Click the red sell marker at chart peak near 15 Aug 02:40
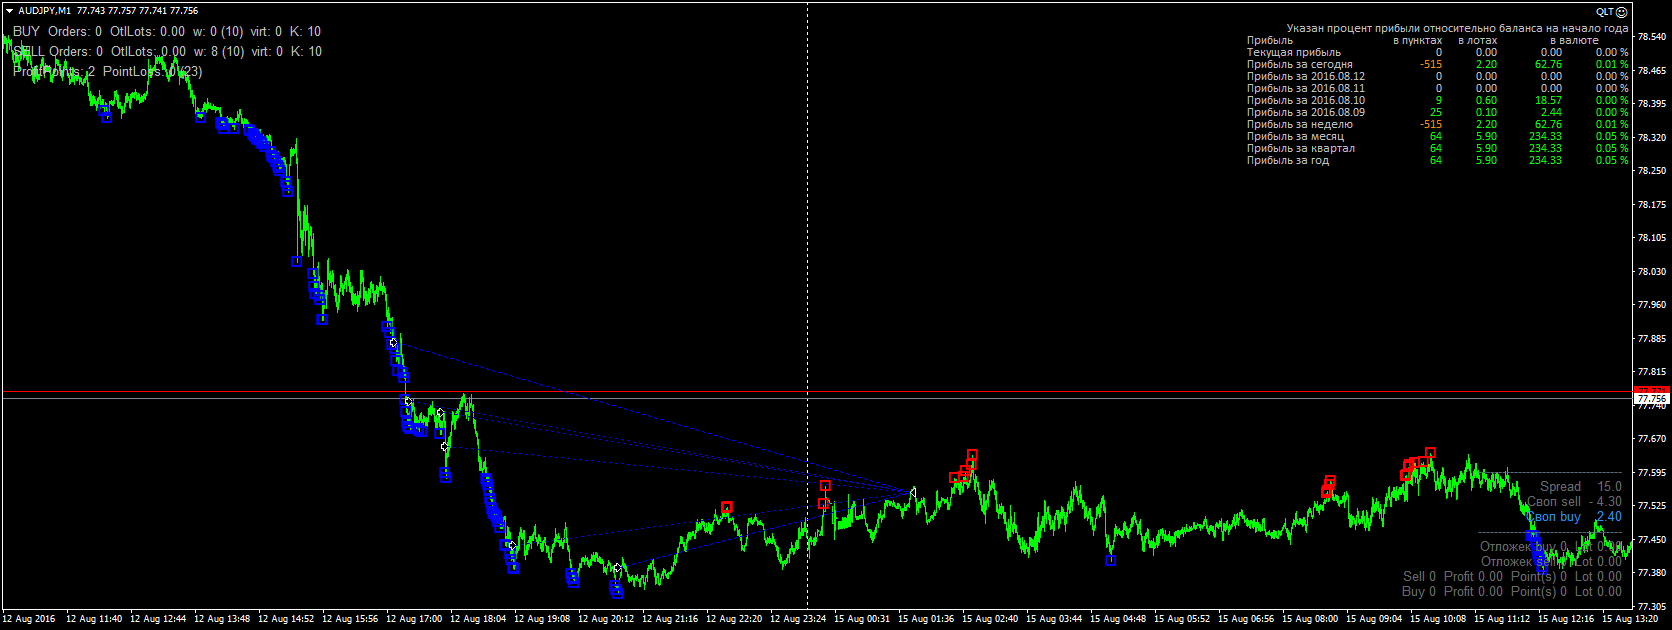 pos(972,456)
